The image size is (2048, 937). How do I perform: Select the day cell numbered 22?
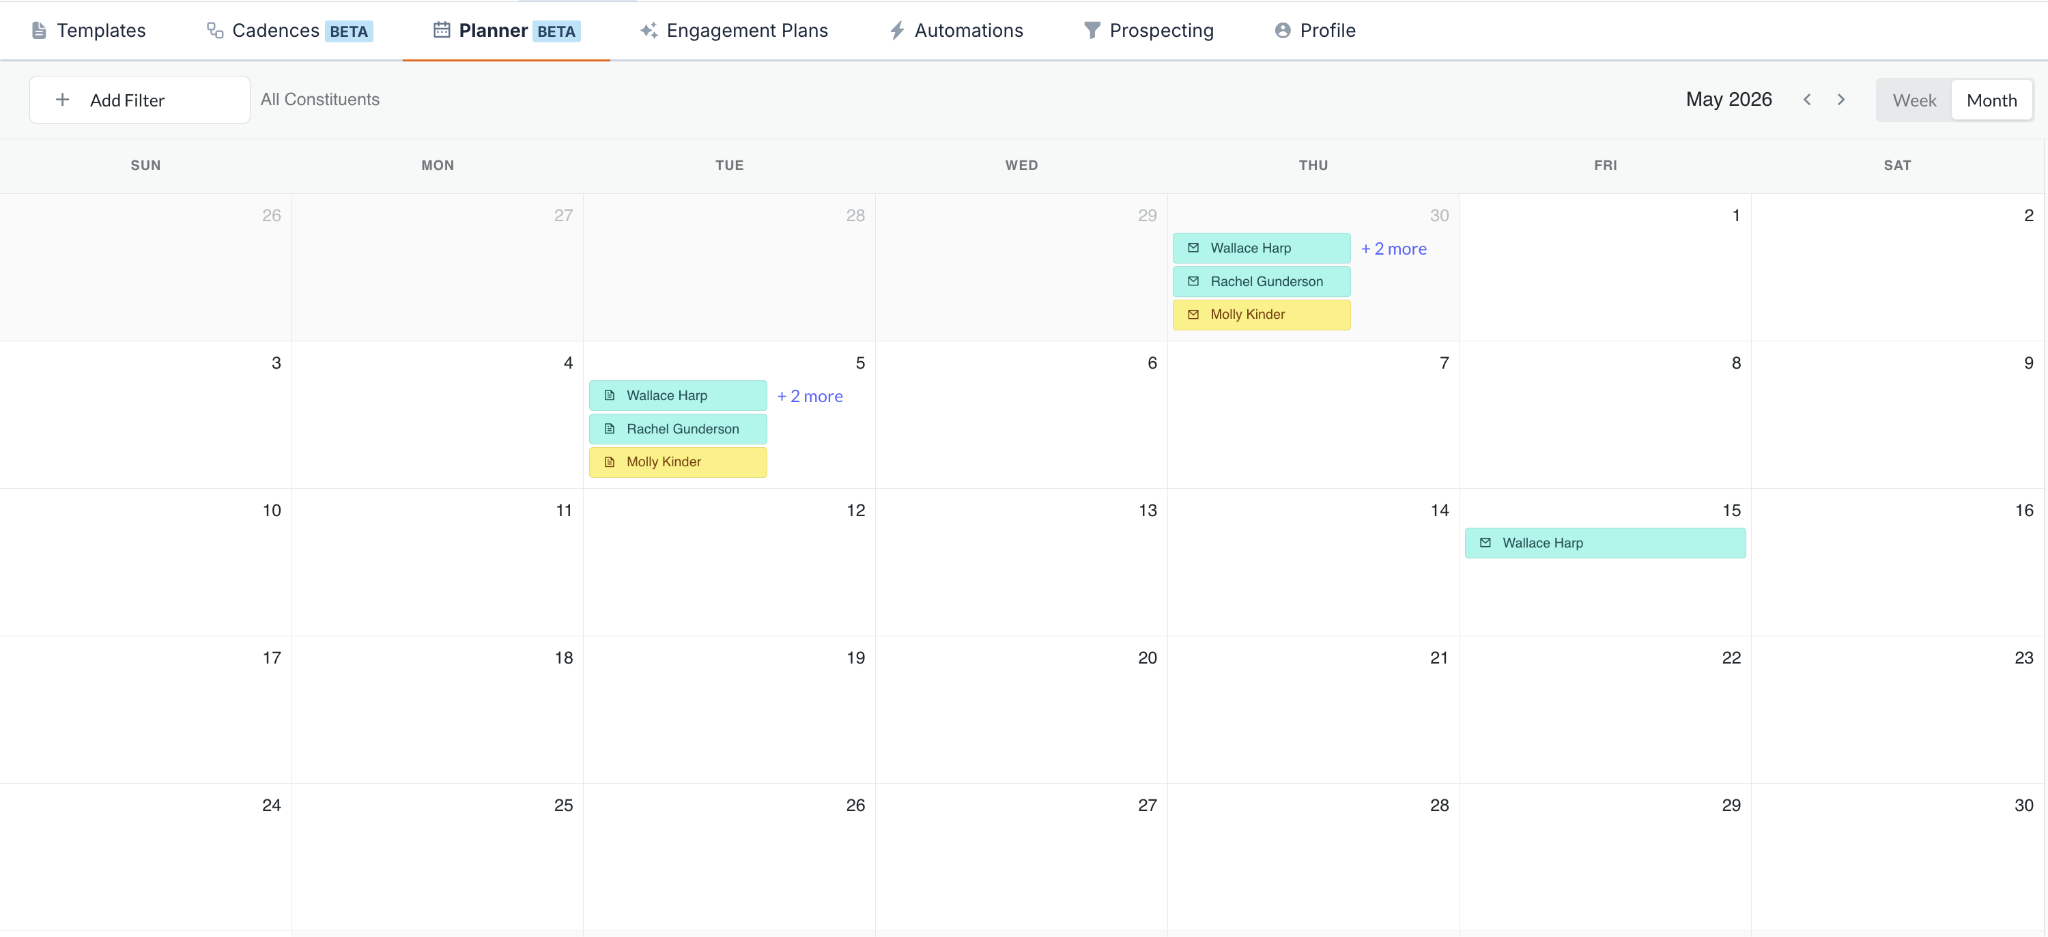click(1605, 710)
